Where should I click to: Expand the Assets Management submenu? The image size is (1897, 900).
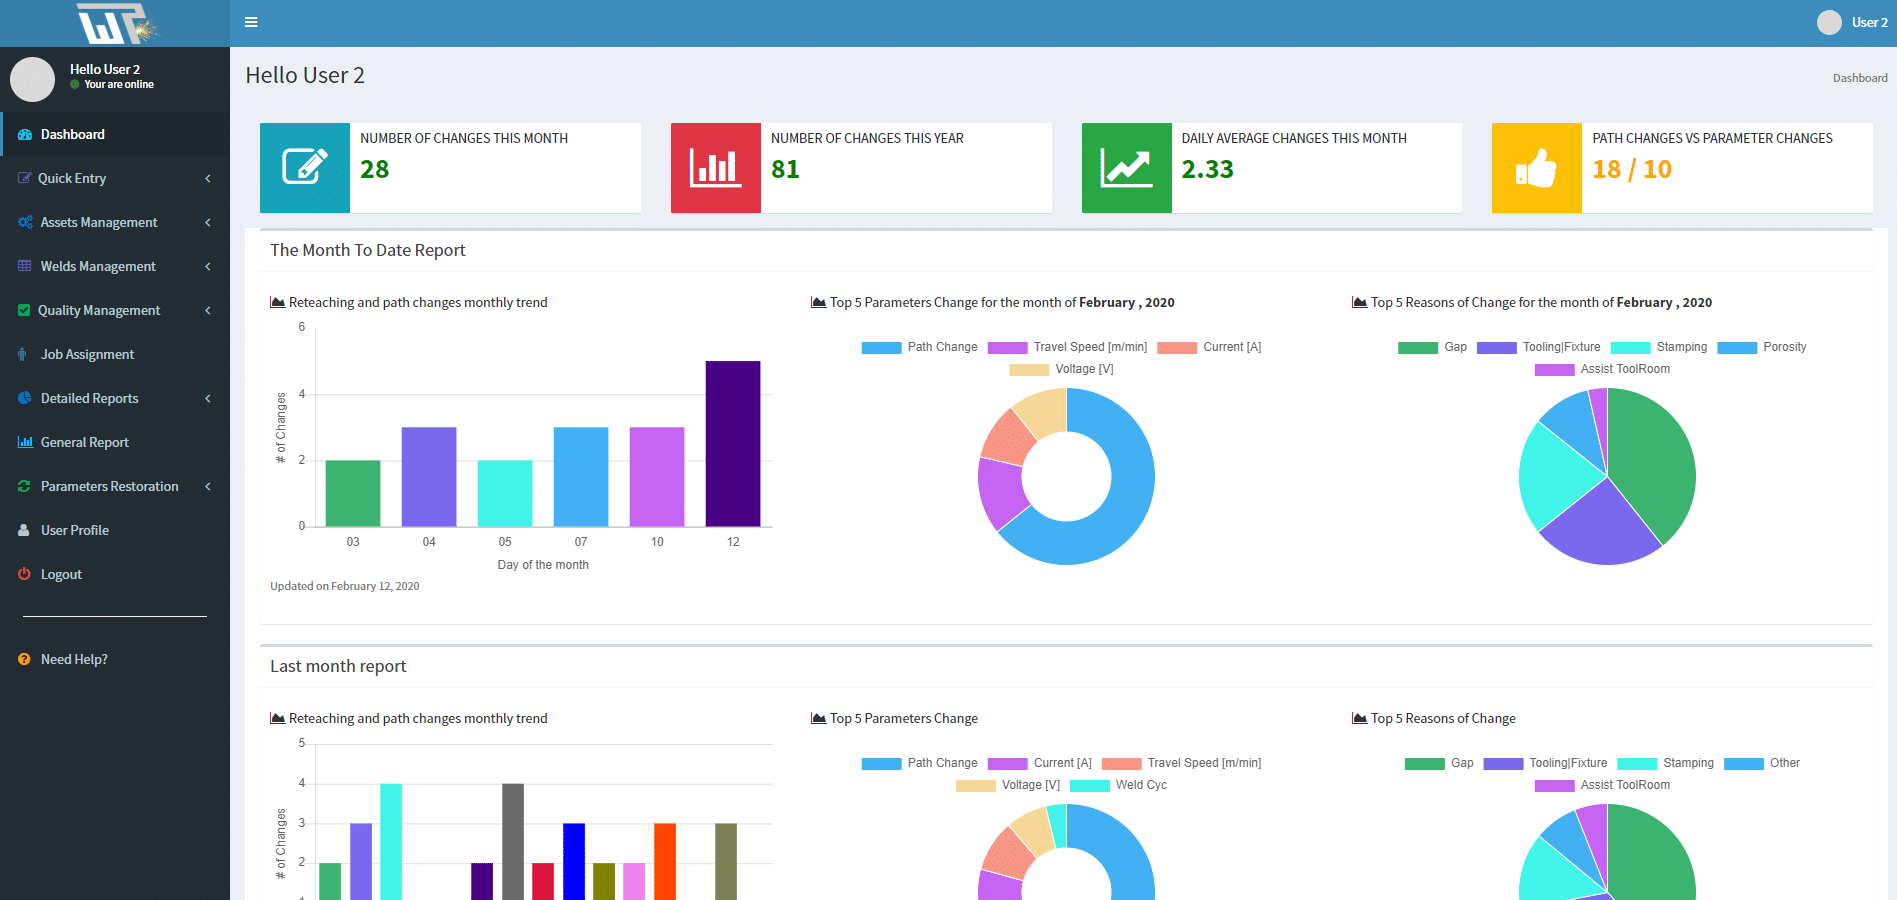99,222
